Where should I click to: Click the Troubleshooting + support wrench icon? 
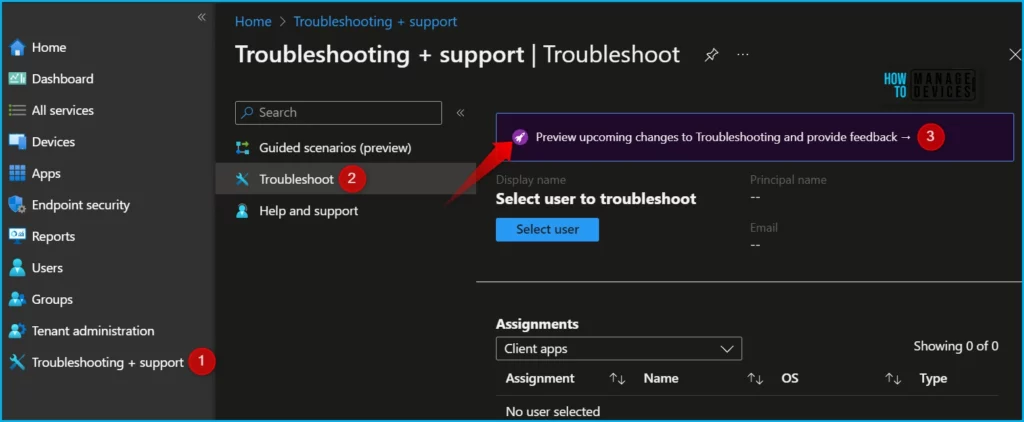pos(17,362)
